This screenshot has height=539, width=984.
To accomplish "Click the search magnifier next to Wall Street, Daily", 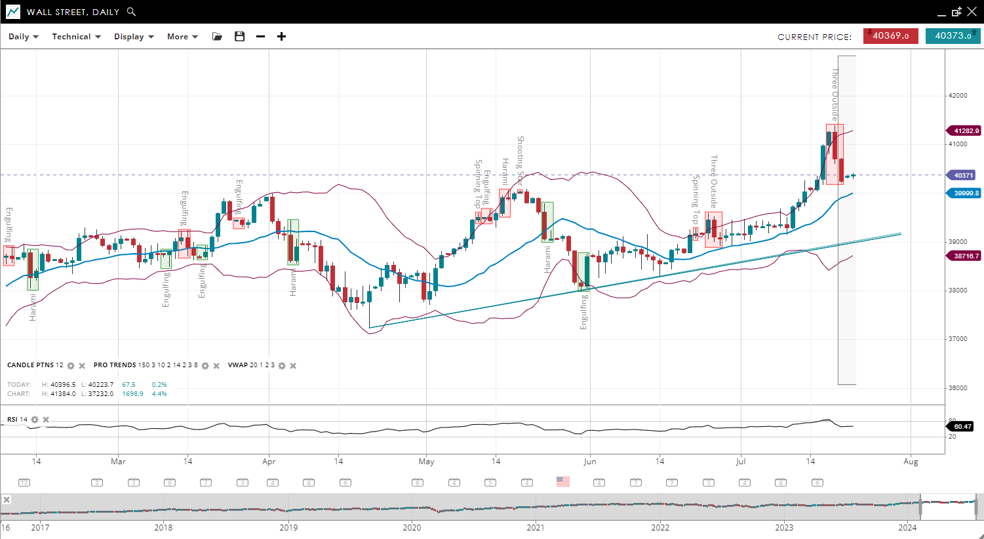I will 132,12.
